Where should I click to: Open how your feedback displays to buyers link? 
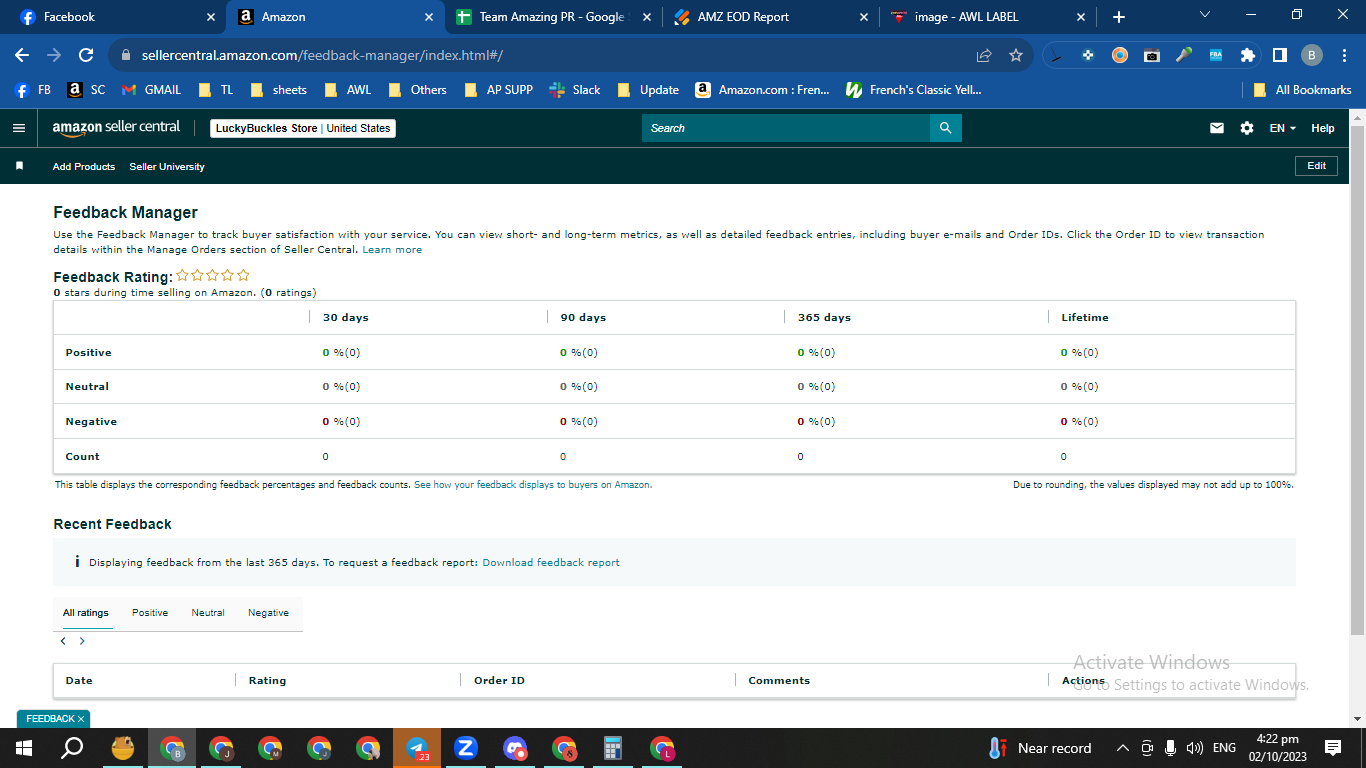[x=533, y=485]
